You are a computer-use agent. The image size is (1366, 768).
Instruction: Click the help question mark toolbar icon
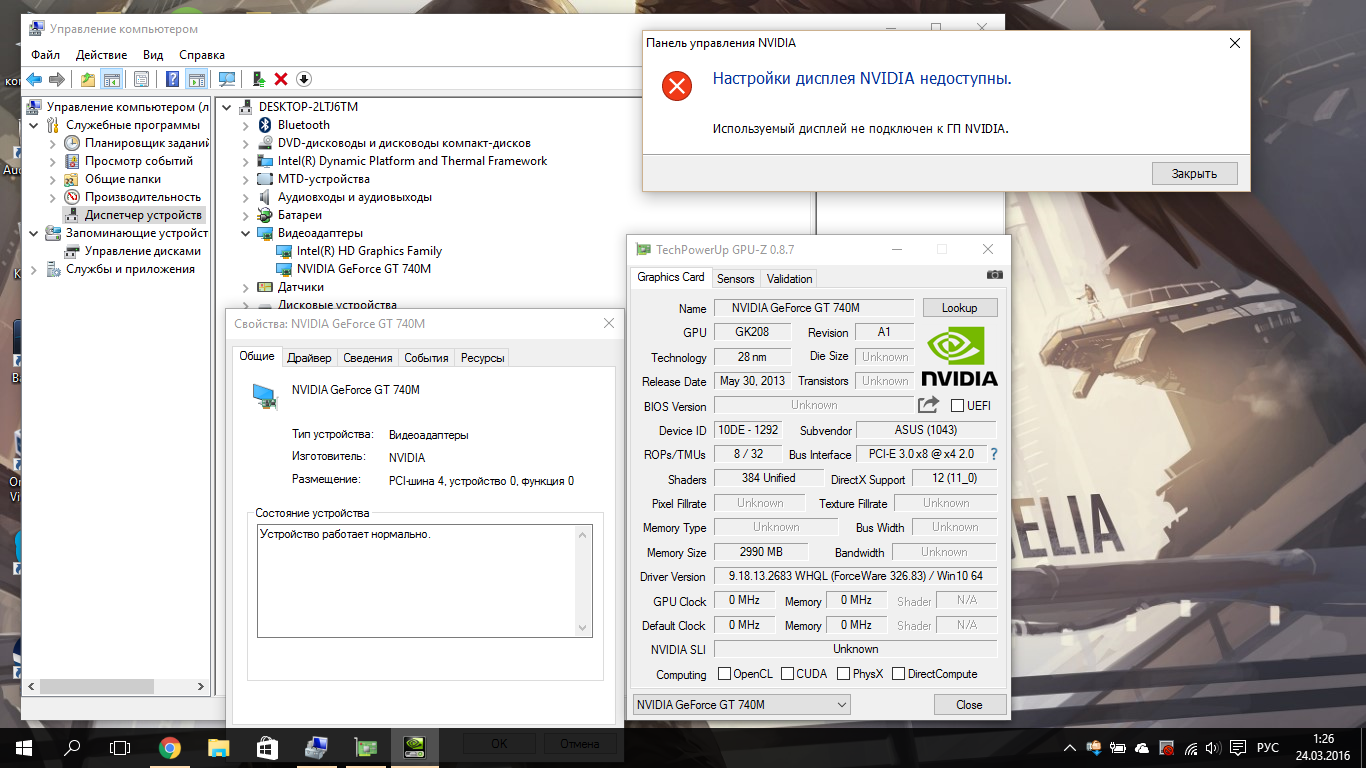point(172,79)
